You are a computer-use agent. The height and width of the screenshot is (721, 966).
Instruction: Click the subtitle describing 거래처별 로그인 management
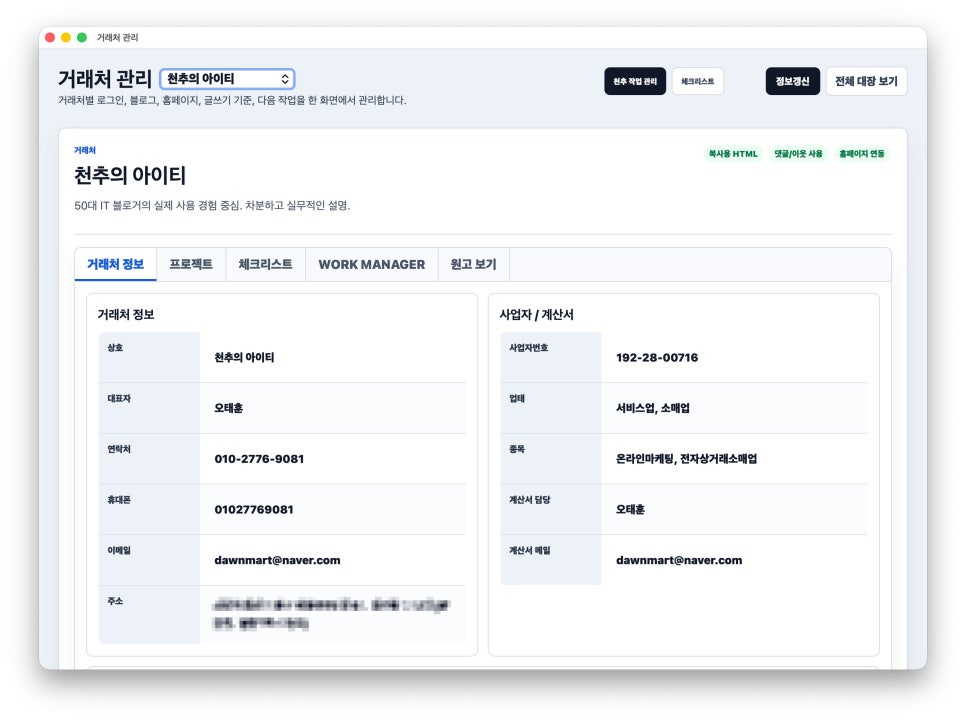(232, 100)
